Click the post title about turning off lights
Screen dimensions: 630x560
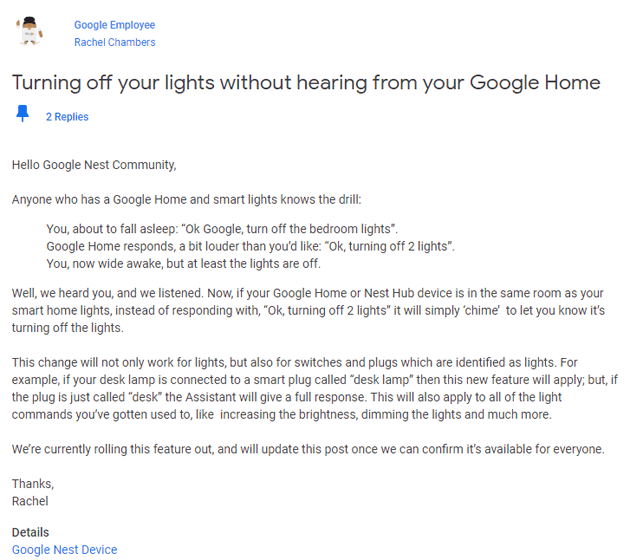pyautogui.click(x=306, y=82)
